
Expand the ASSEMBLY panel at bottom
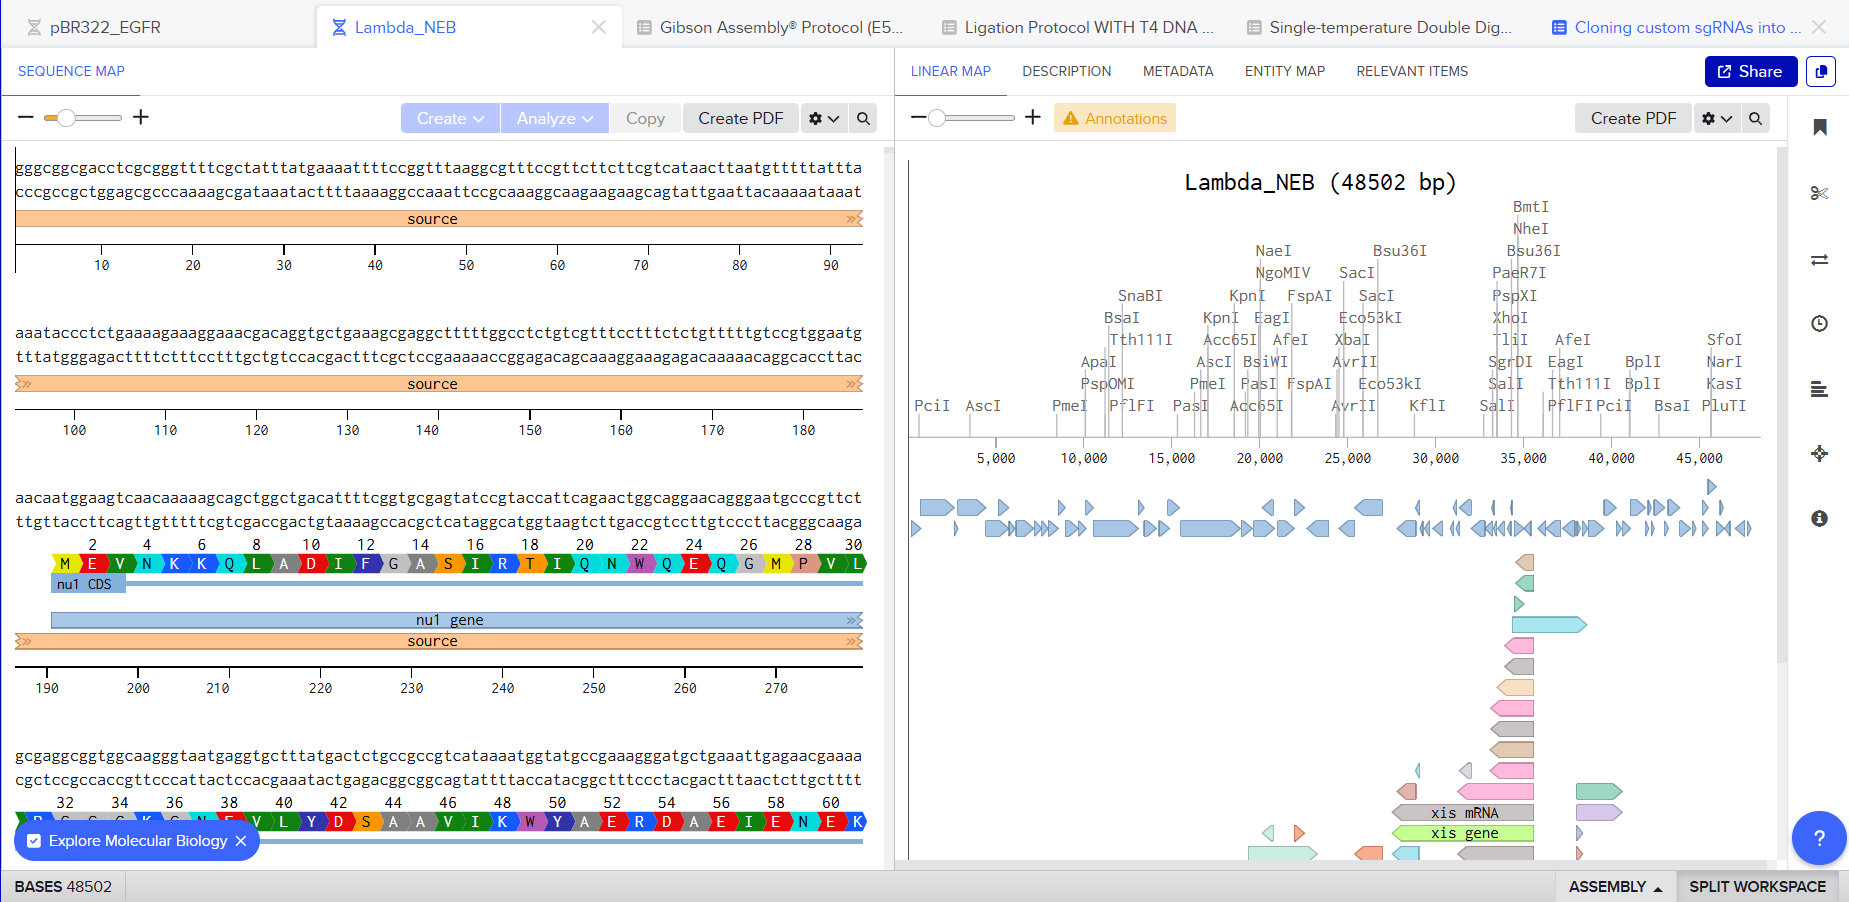click(1614, 886)
